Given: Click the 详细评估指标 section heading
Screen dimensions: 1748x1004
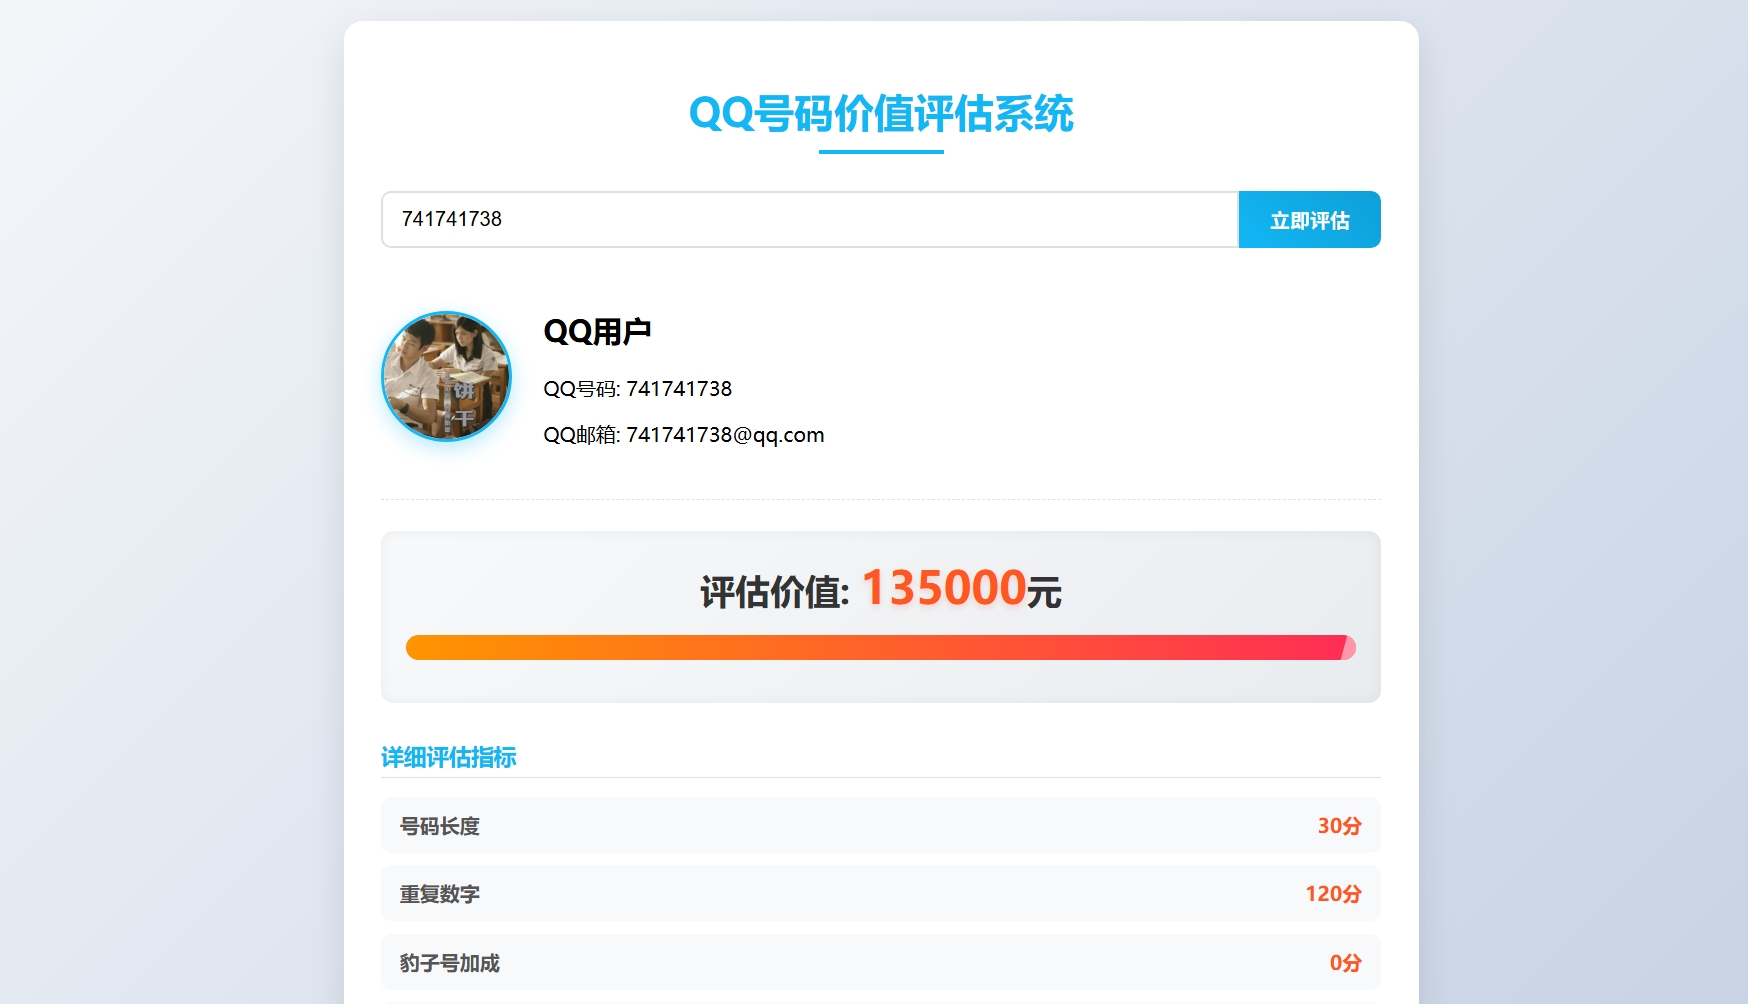Looking at the screenshot, I should coord(449,757).
